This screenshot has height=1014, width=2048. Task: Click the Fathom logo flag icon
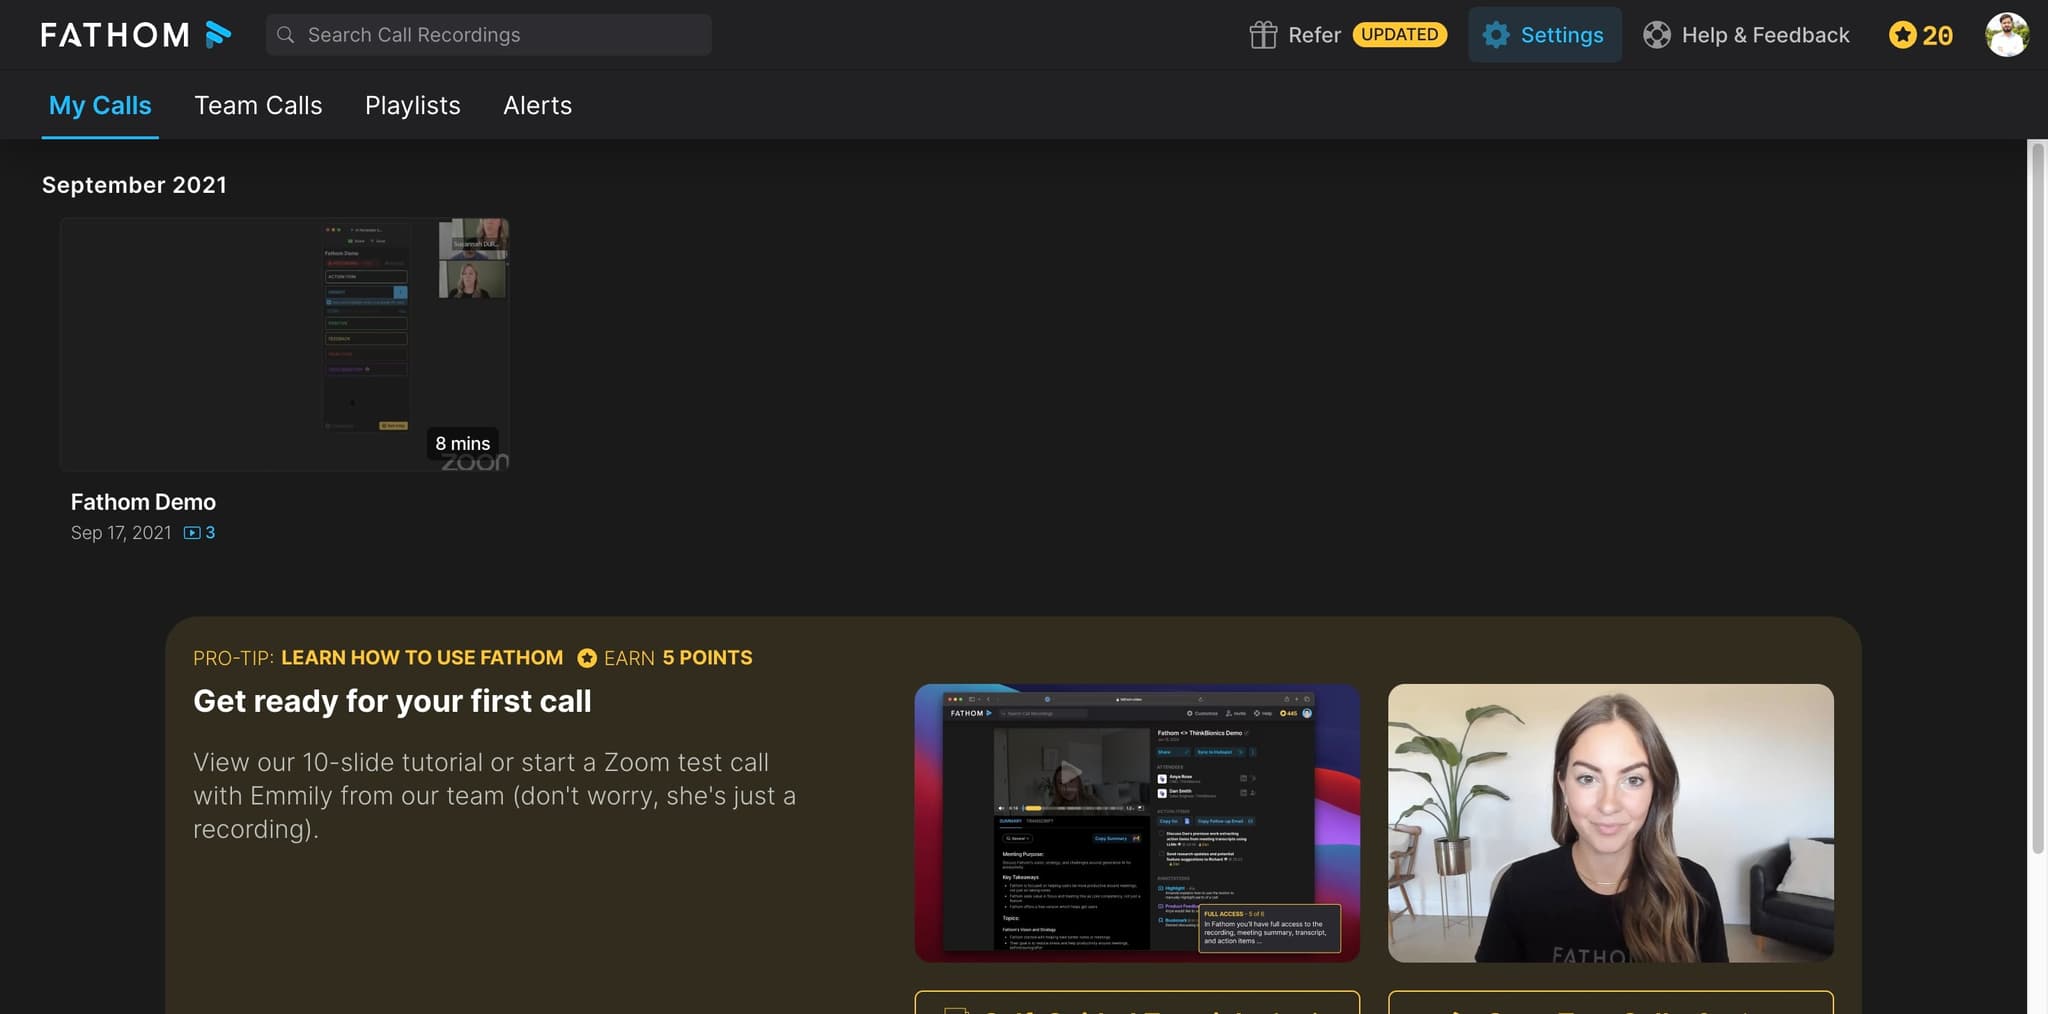(x=219, y=34)
